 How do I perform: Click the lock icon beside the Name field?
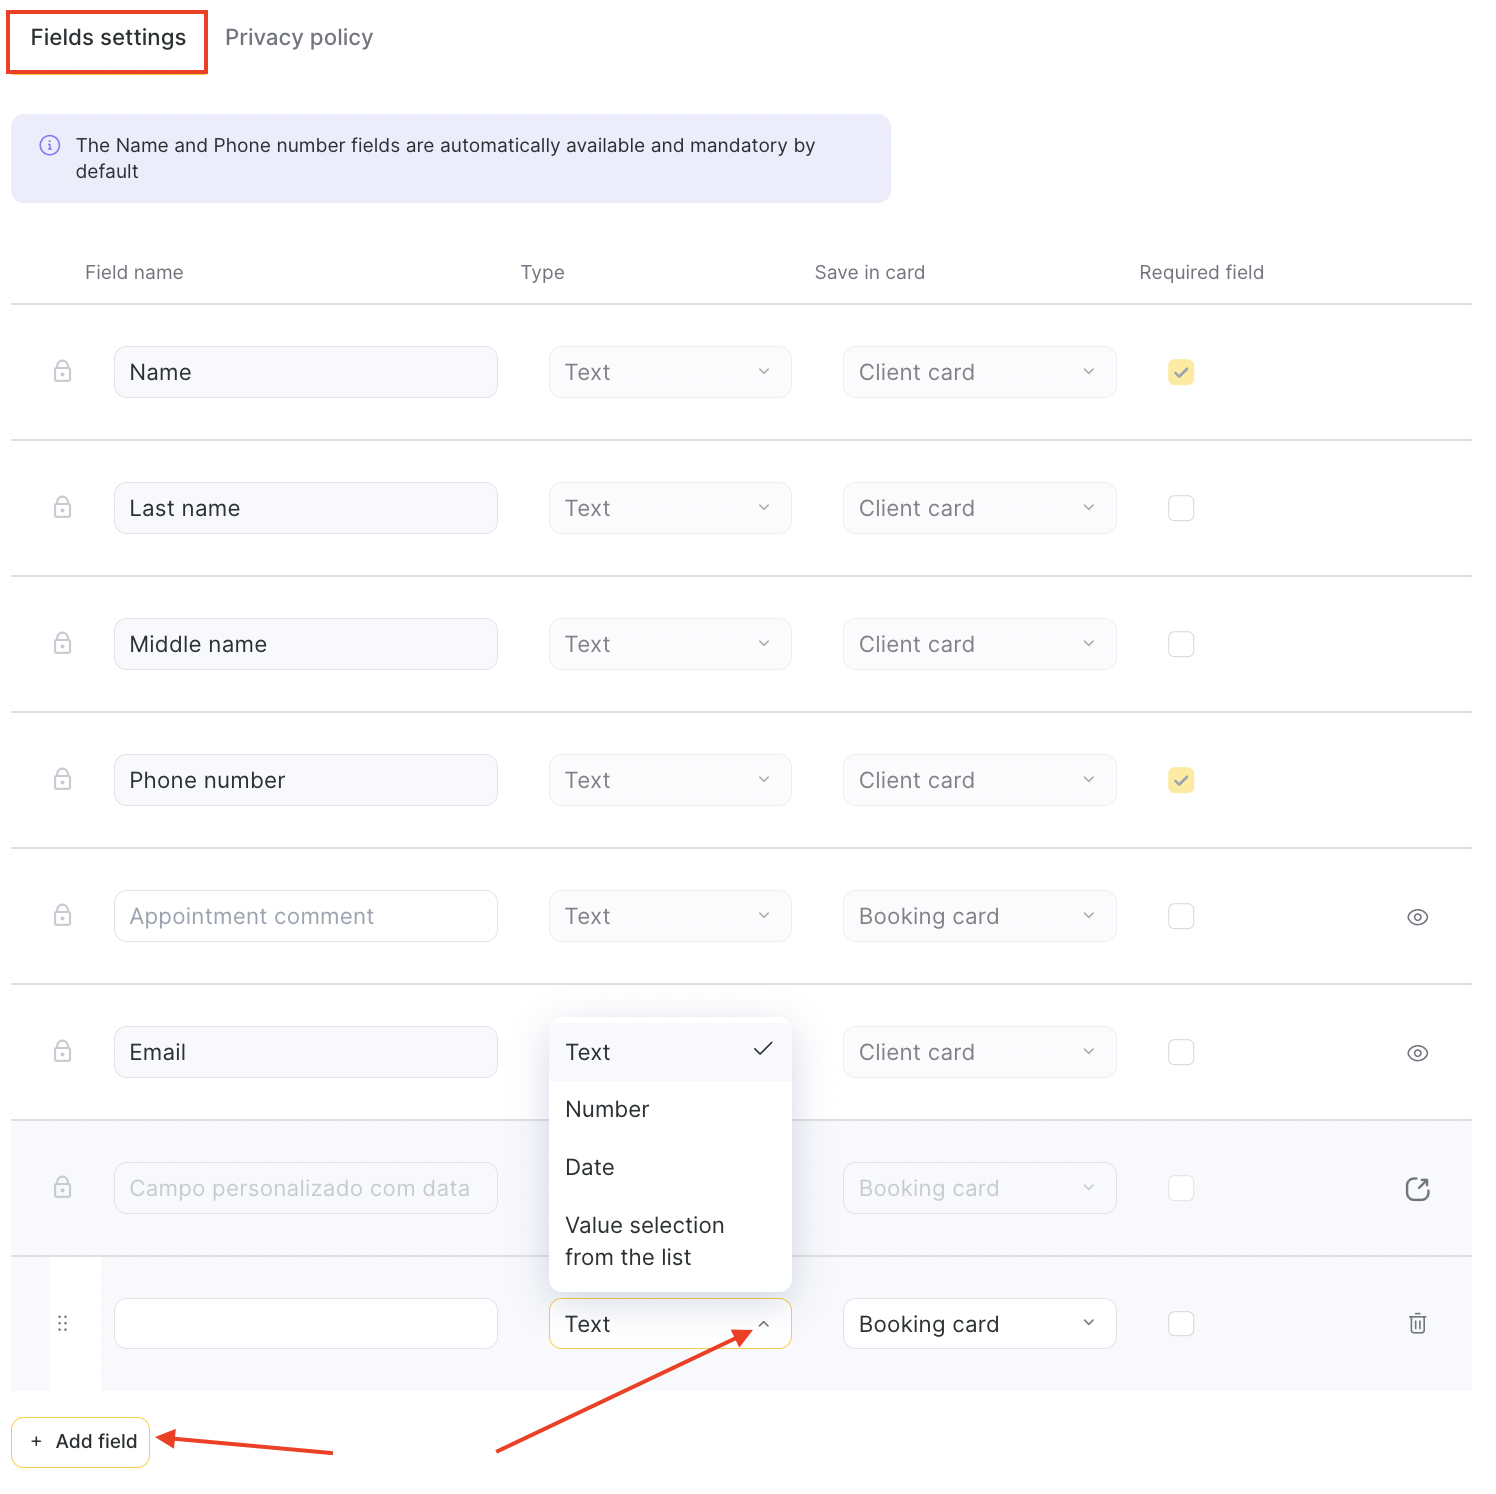pos(62,371)
